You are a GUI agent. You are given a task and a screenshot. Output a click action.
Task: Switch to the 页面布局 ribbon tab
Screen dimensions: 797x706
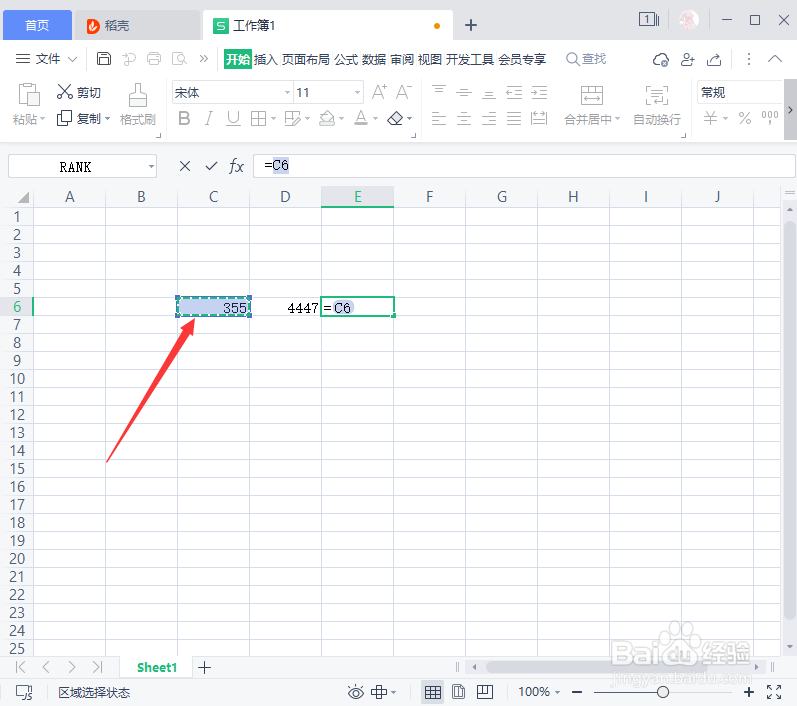pos(305,59)
